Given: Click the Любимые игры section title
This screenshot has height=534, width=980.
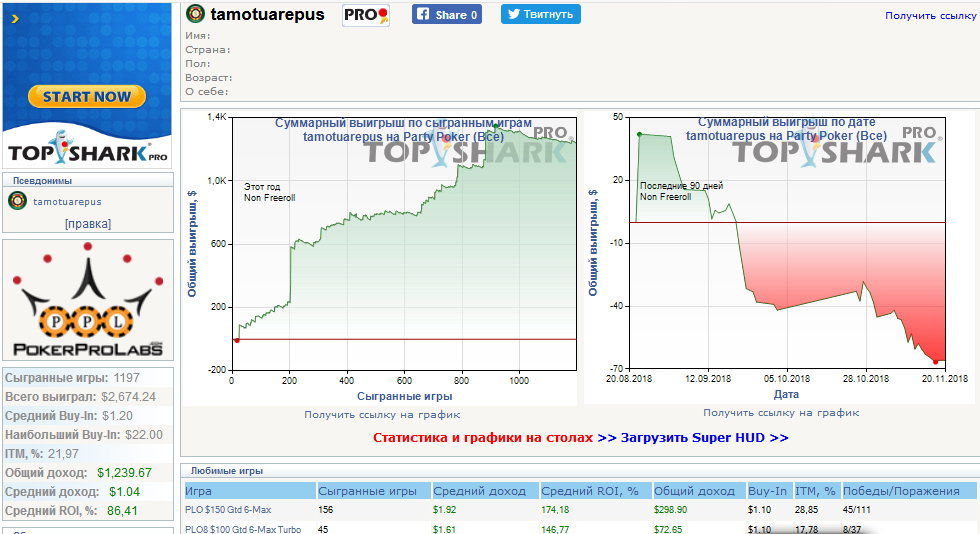Looking at the screenshot, I should pos(227,471).
